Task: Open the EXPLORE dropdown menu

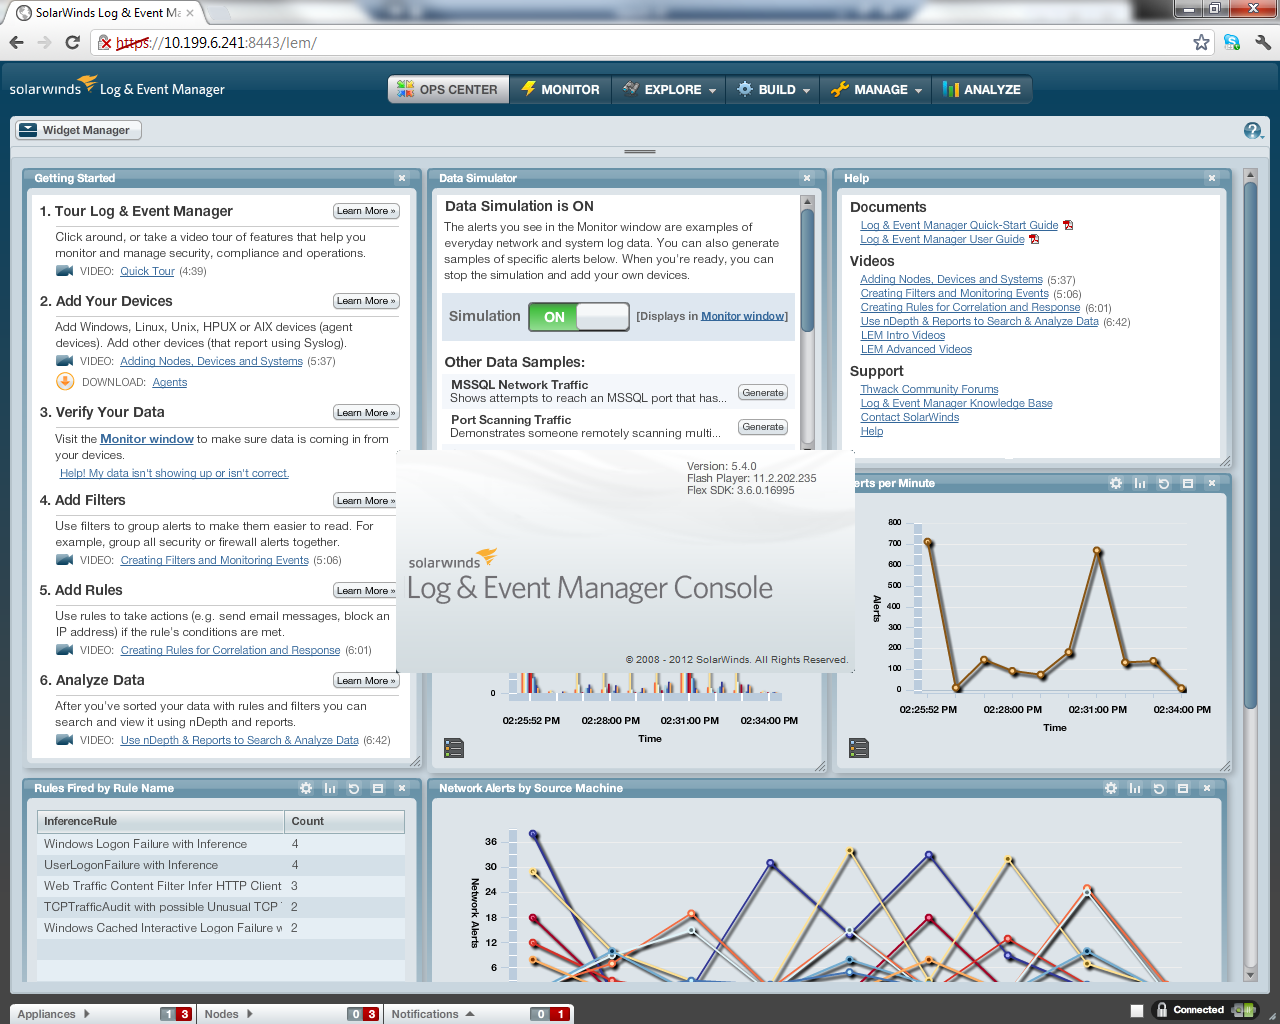Action: tap(668, 89)
